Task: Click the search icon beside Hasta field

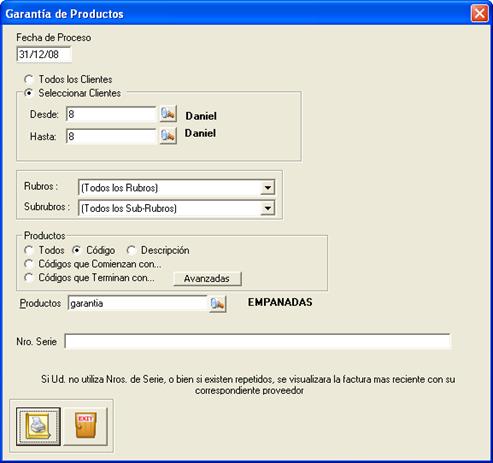Action: (x=168, y=136)
